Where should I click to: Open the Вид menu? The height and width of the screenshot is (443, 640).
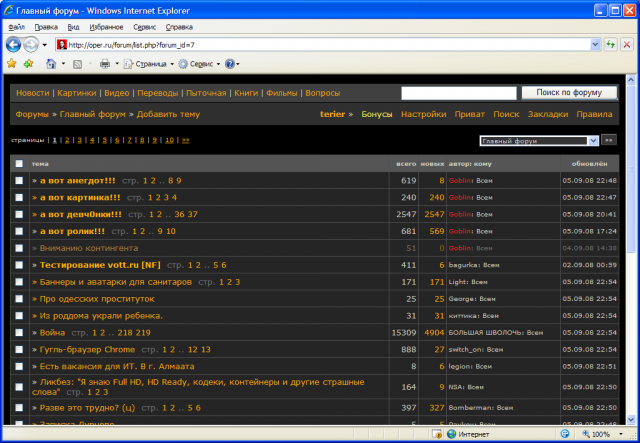73,27
